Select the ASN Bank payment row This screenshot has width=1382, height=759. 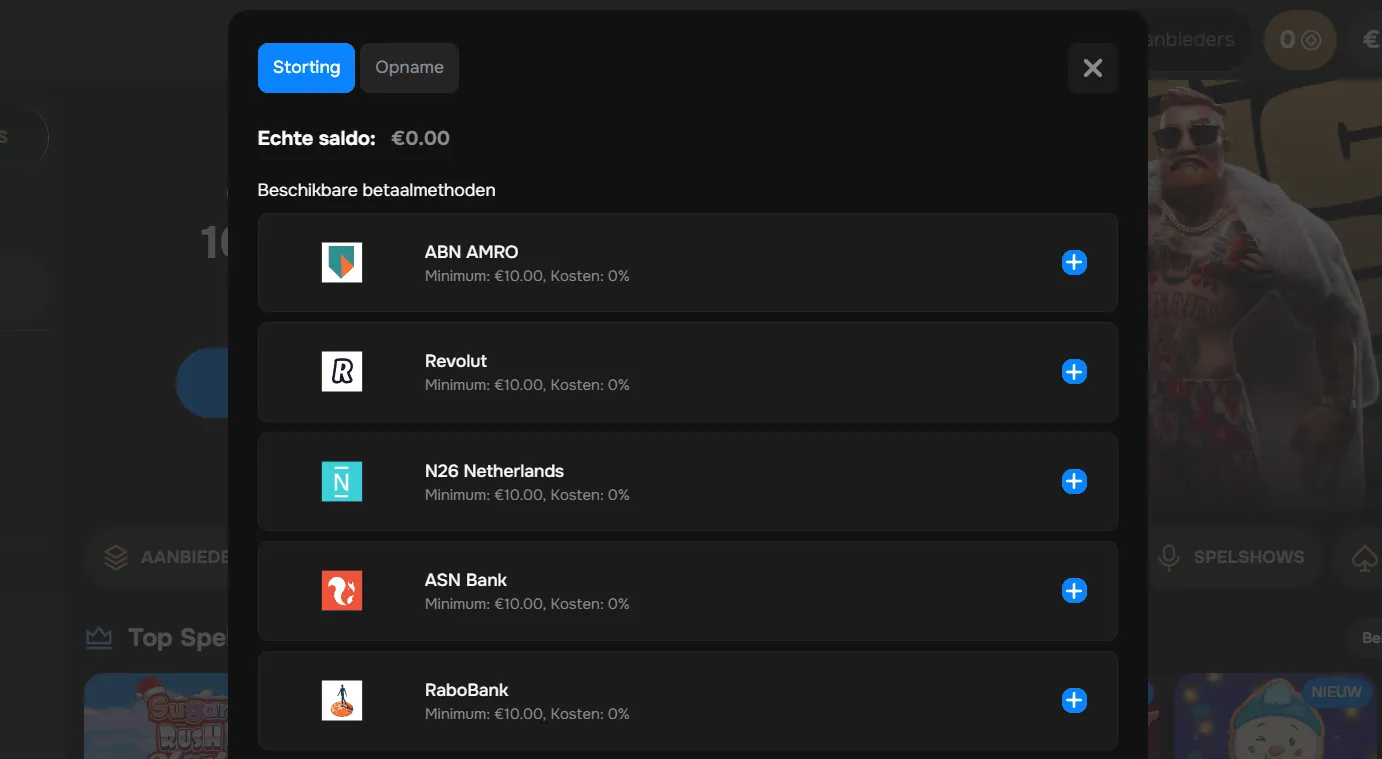[687, 590]
